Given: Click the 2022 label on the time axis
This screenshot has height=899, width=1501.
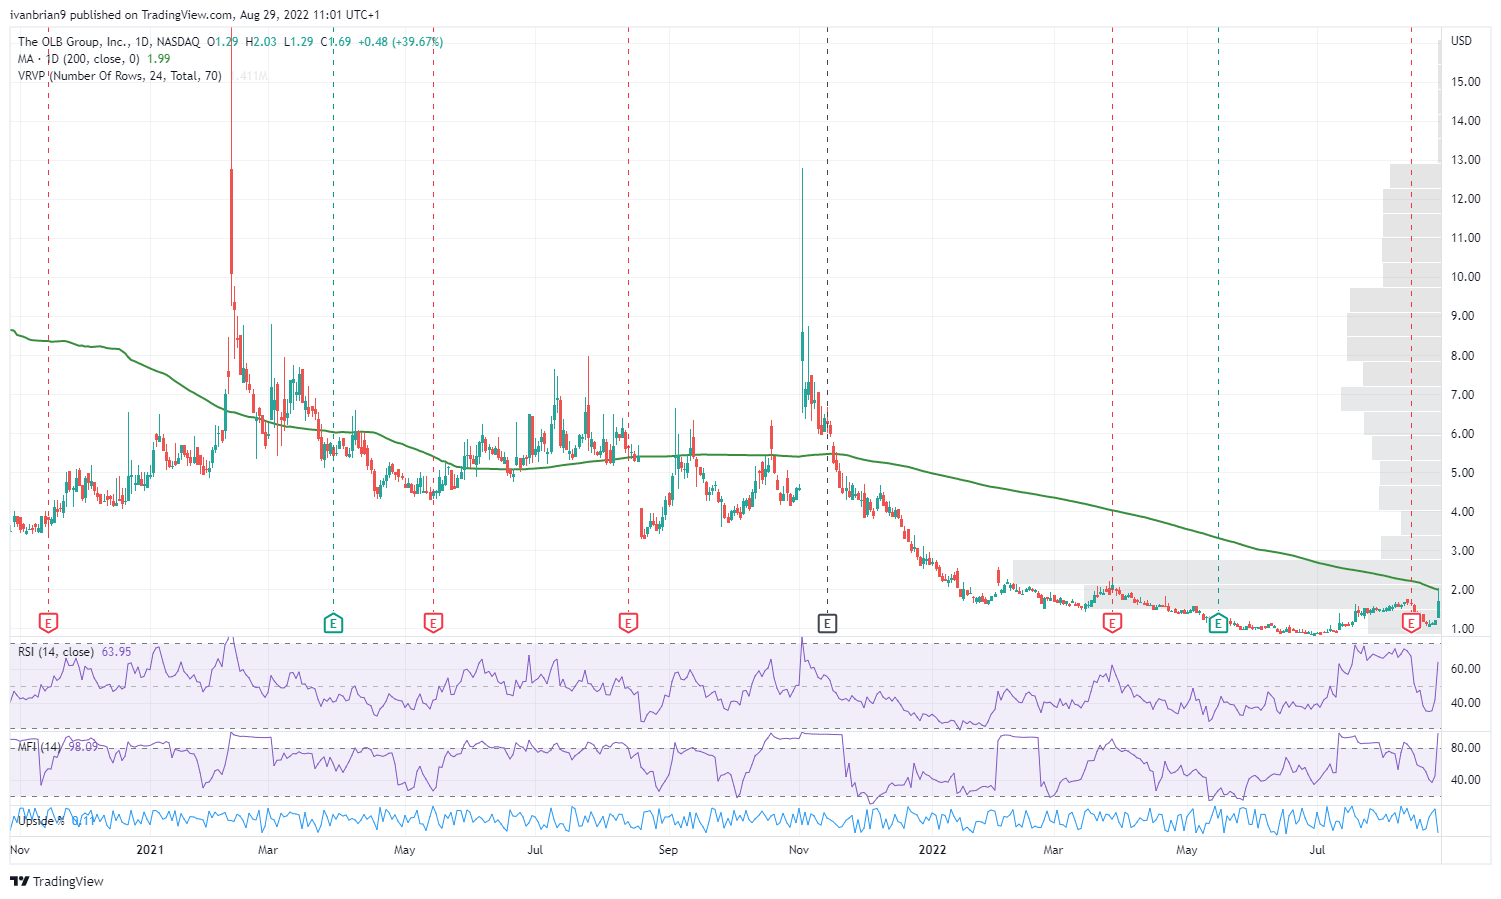Looking at the screenshot, I should pyautogui.click(x=932, y=850).
